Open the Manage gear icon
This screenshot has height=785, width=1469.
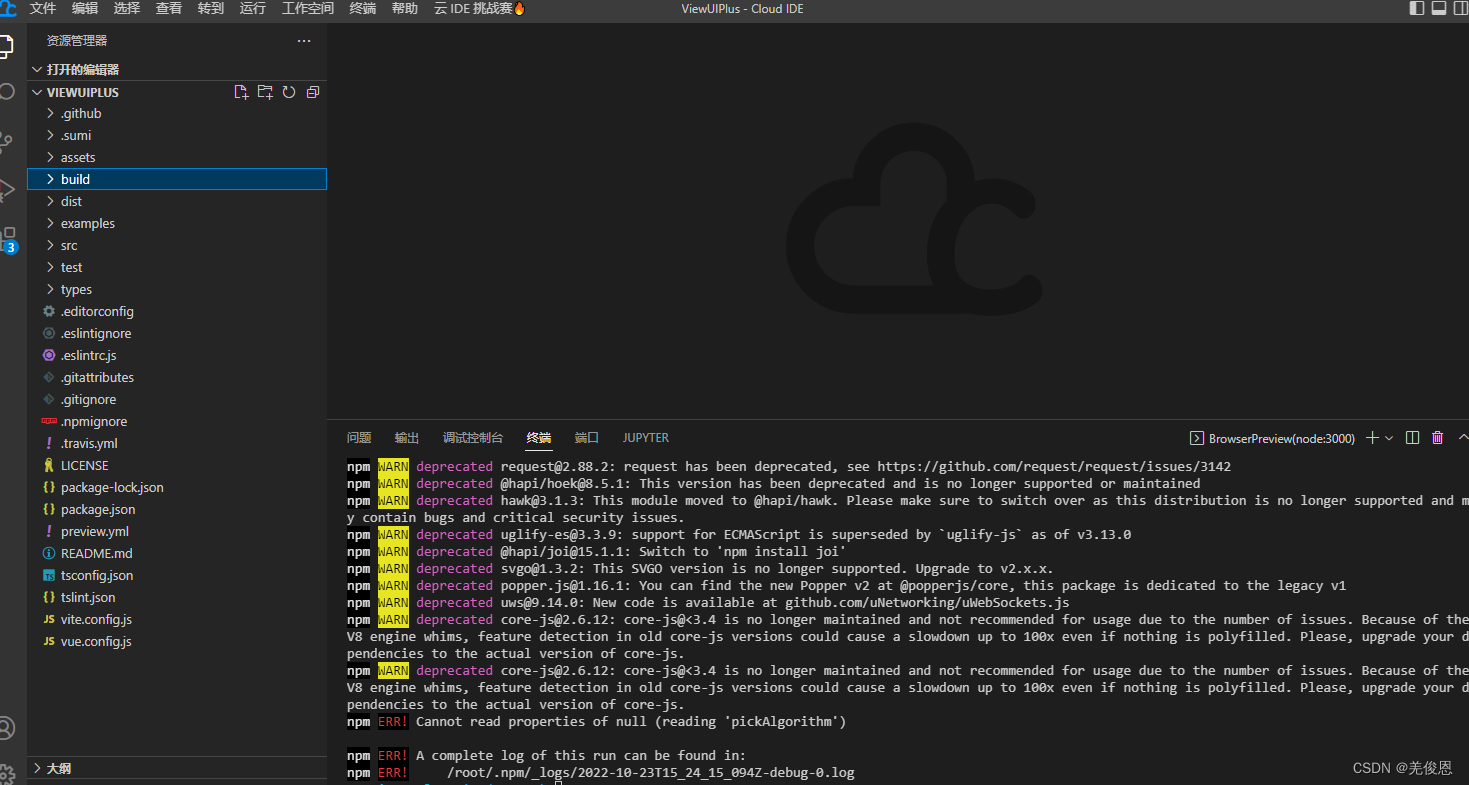click(6, 774)
